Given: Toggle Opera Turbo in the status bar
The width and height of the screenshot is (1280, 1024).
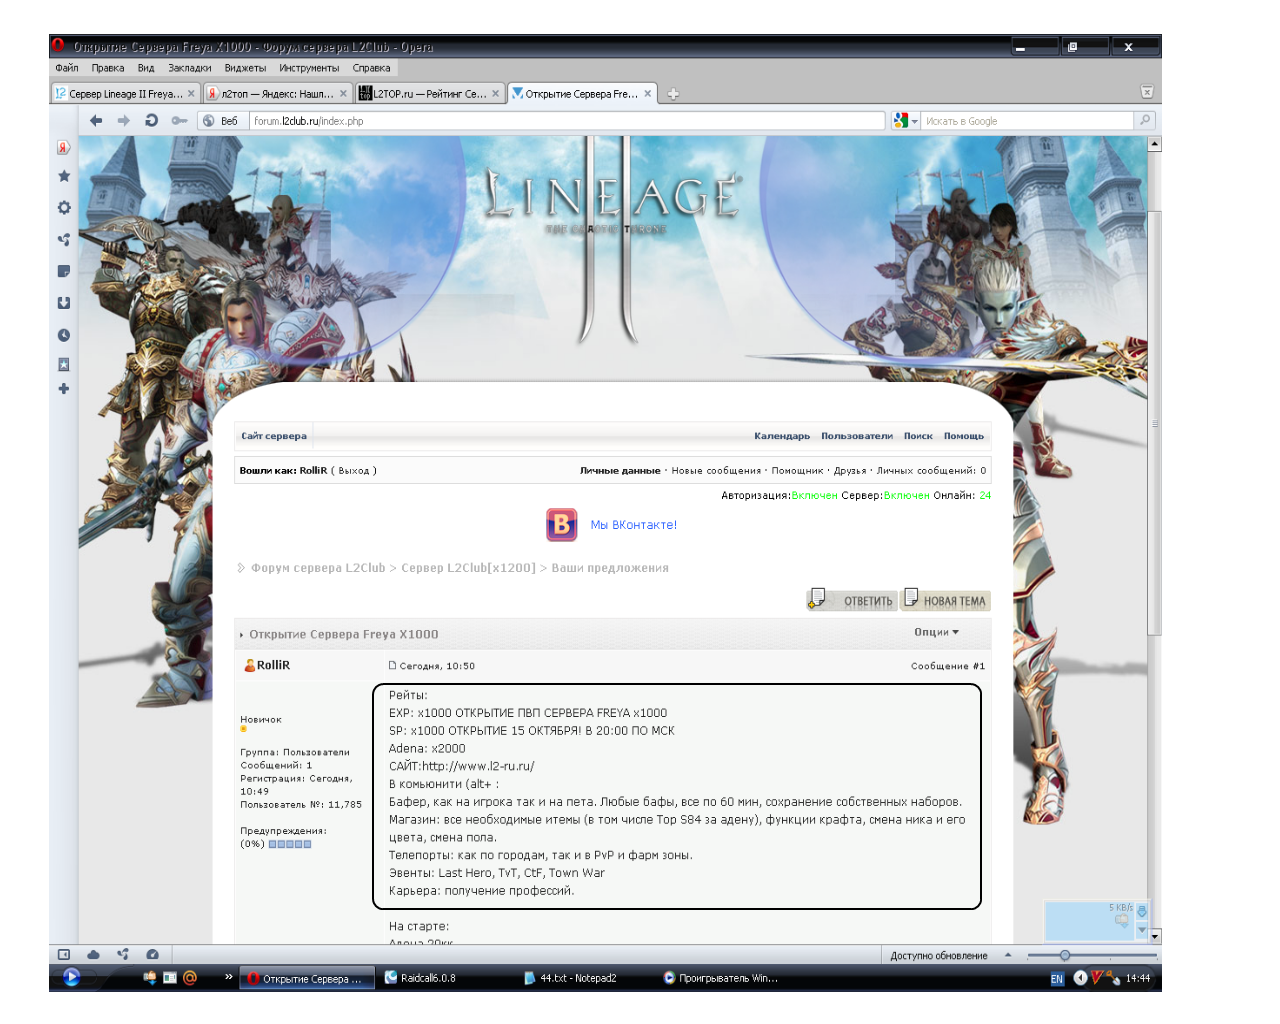Looking at the screenshot, I should click(152, 954).
